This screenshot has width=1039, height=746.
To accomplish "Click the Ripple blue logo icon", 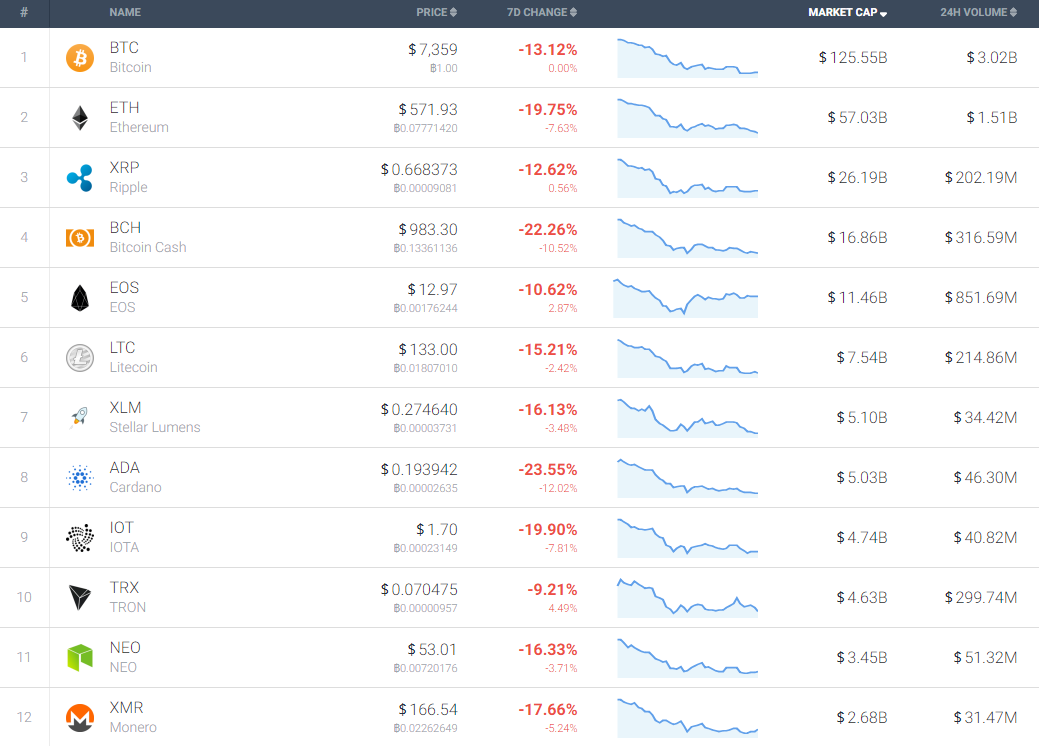I will pos(80,178).
